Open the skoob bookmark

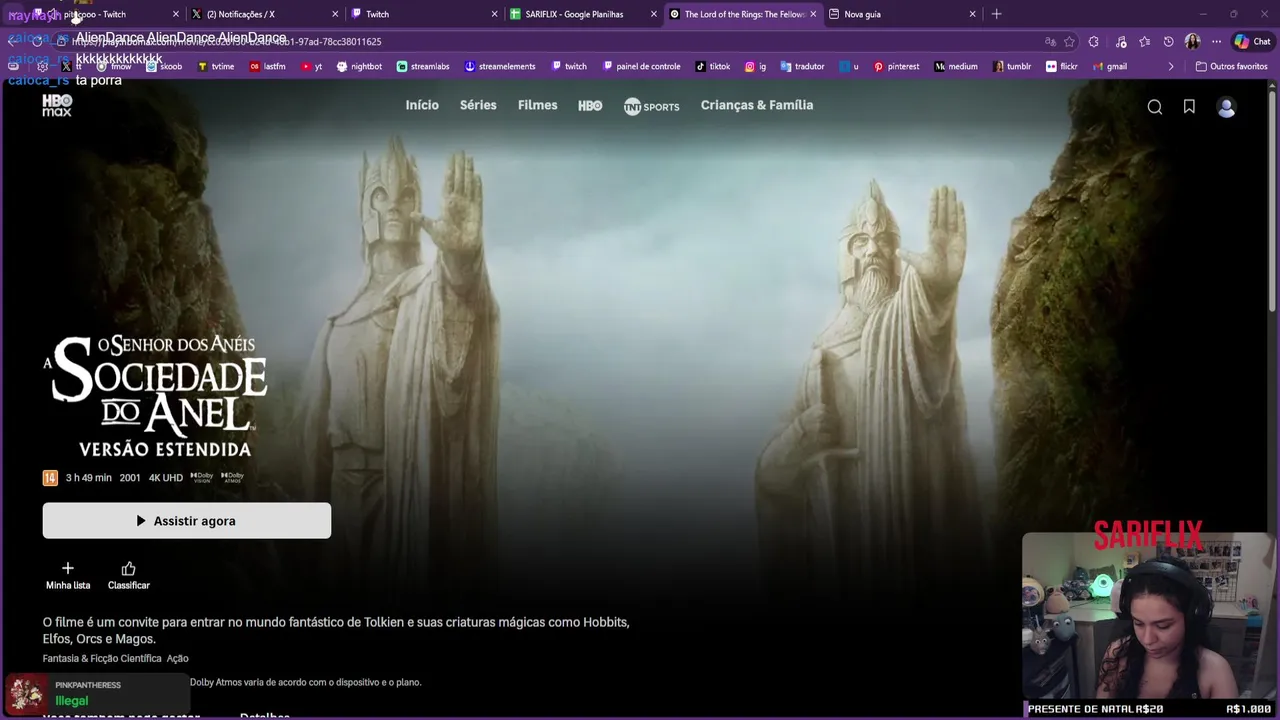click(164, 66)
